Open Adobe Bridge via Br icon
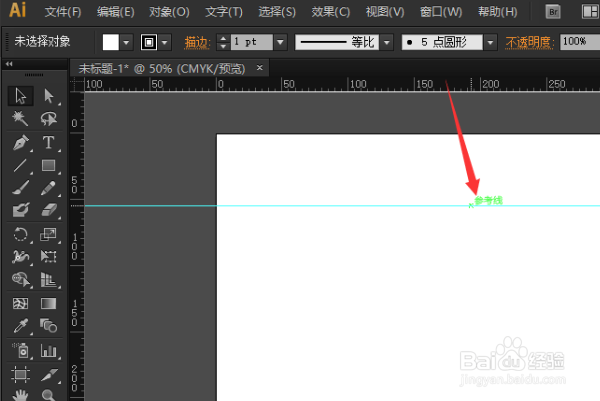 [x=553, y=12]
